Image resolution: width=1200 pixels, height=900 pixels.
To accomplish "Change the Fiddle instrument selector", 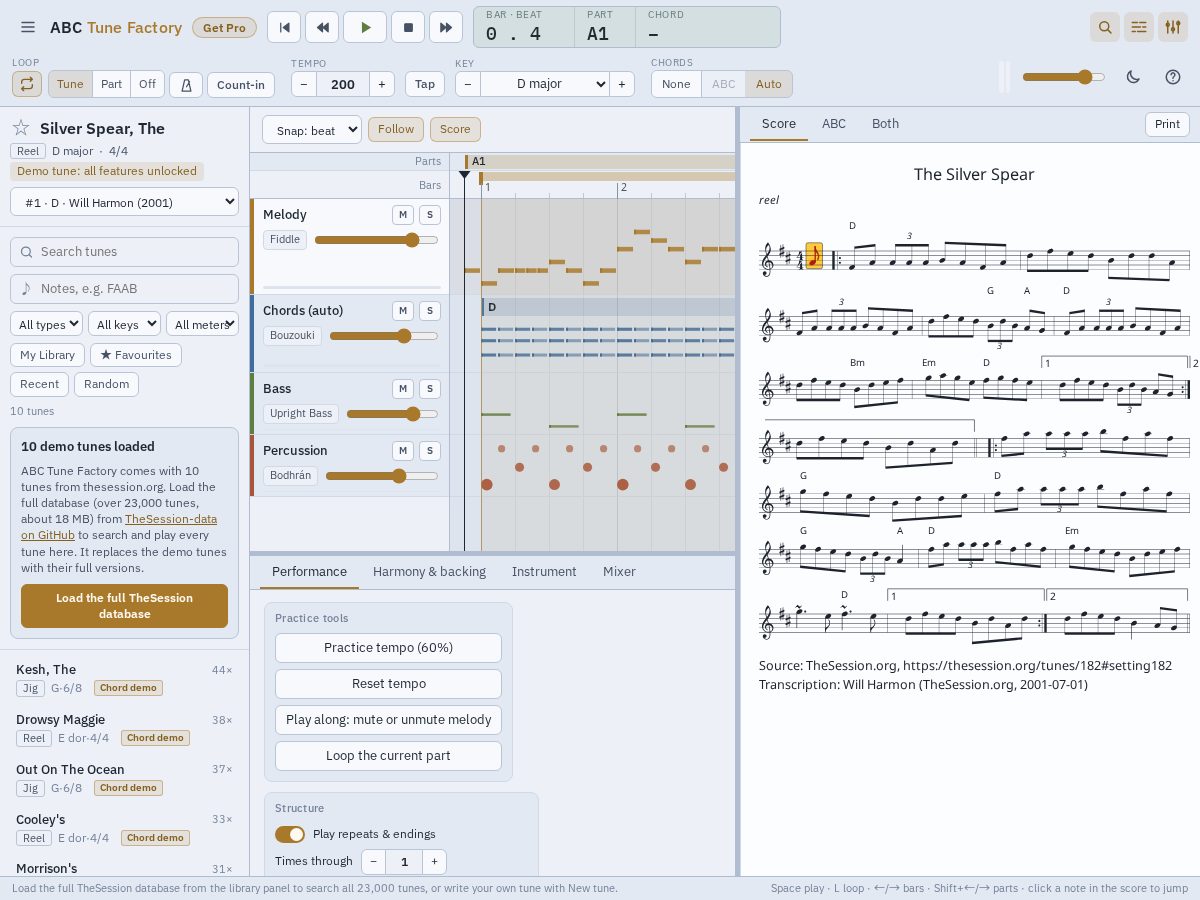I will pos(285,239).
